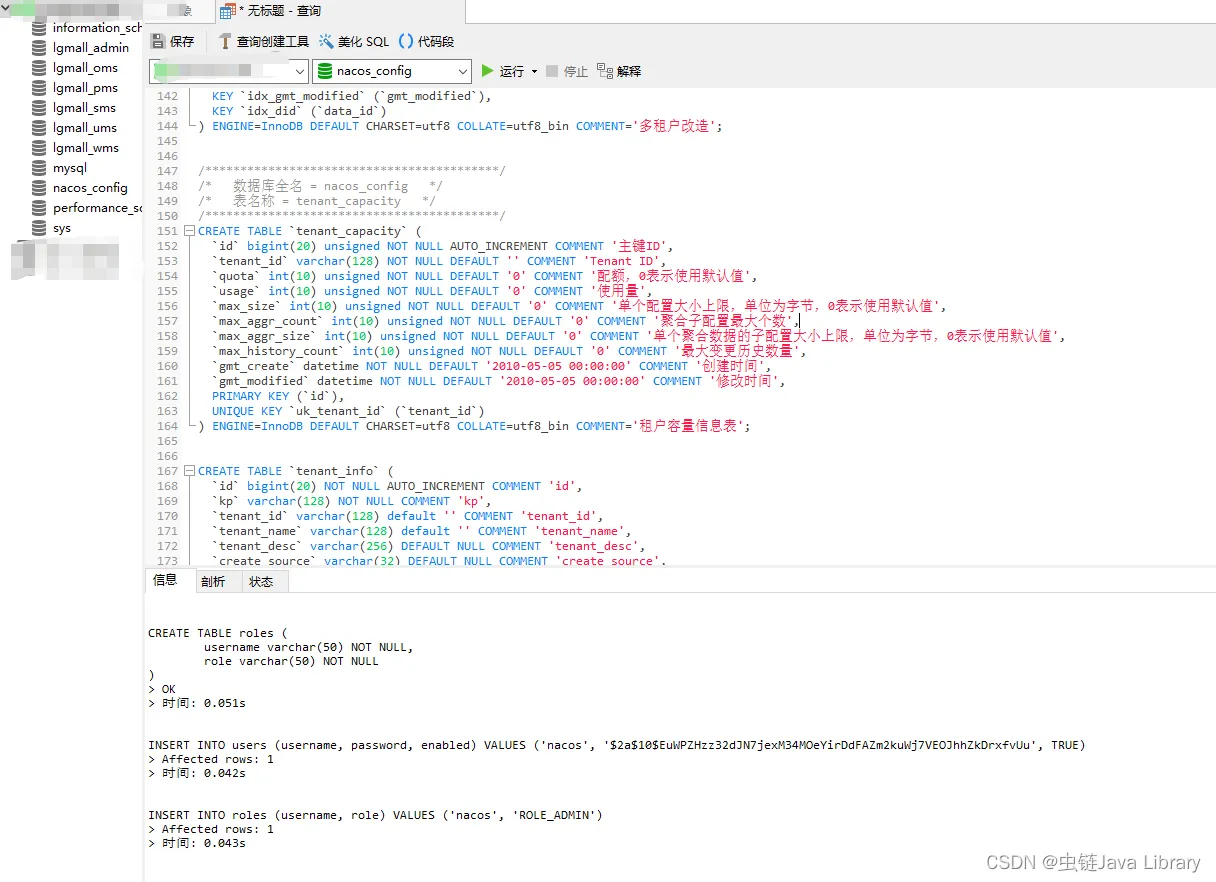This screenshot has width=1216, height=882.
Task: Click 'CREATE TABLE roles (' in output
Action: (x=218, y=633)
